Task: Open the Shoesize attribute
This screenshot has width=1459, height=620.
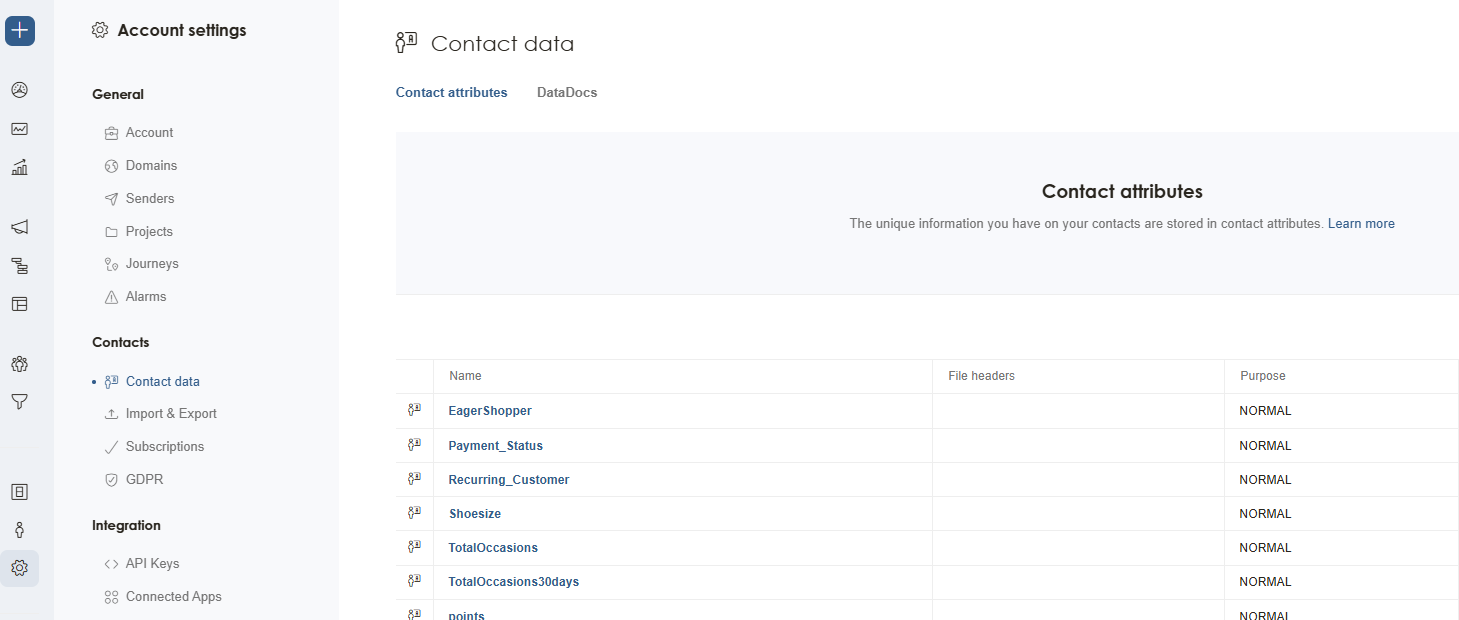Action: [x=474, y=513]
